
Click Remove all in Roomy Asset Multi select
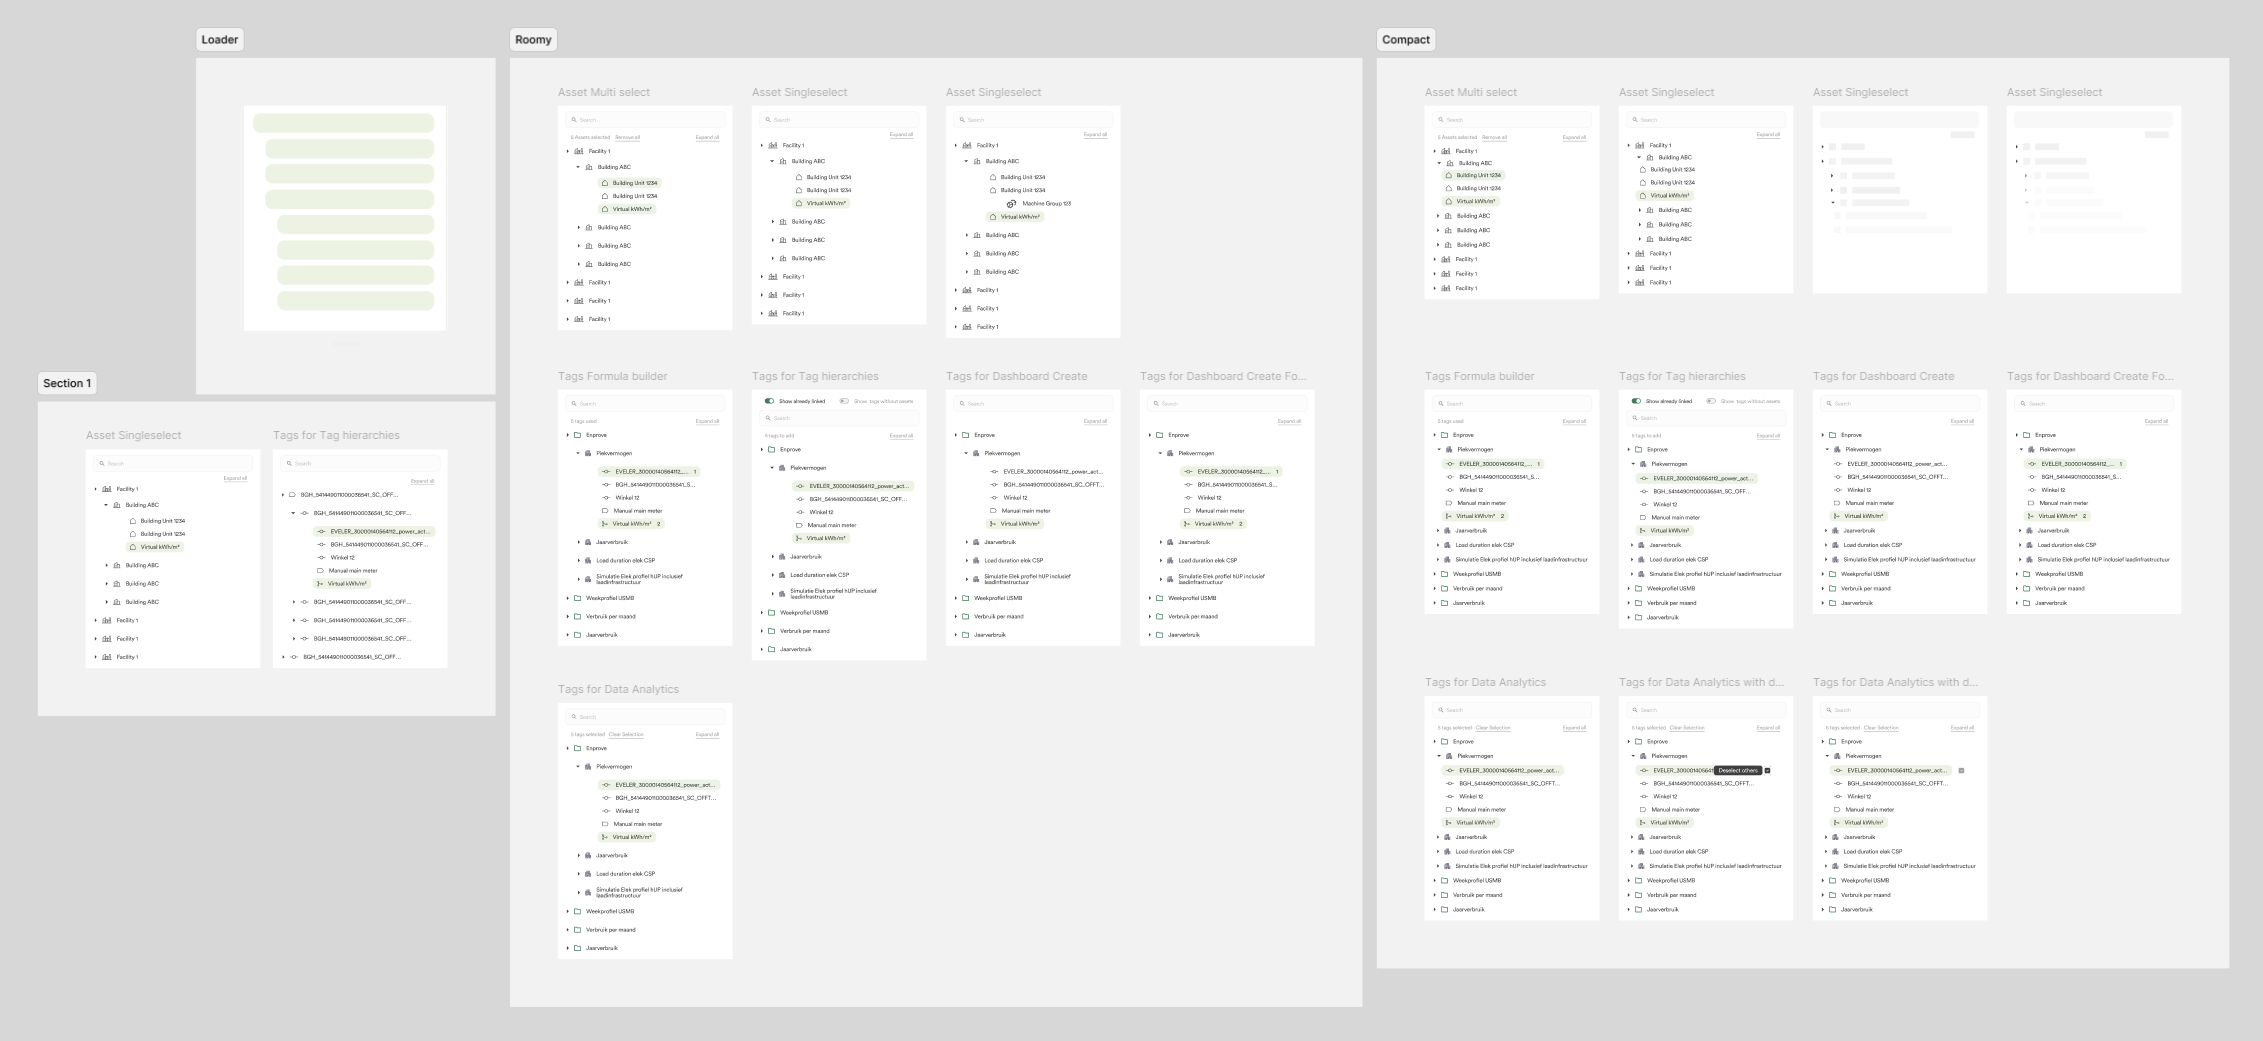pyautogui.click(x=627, y=137)
